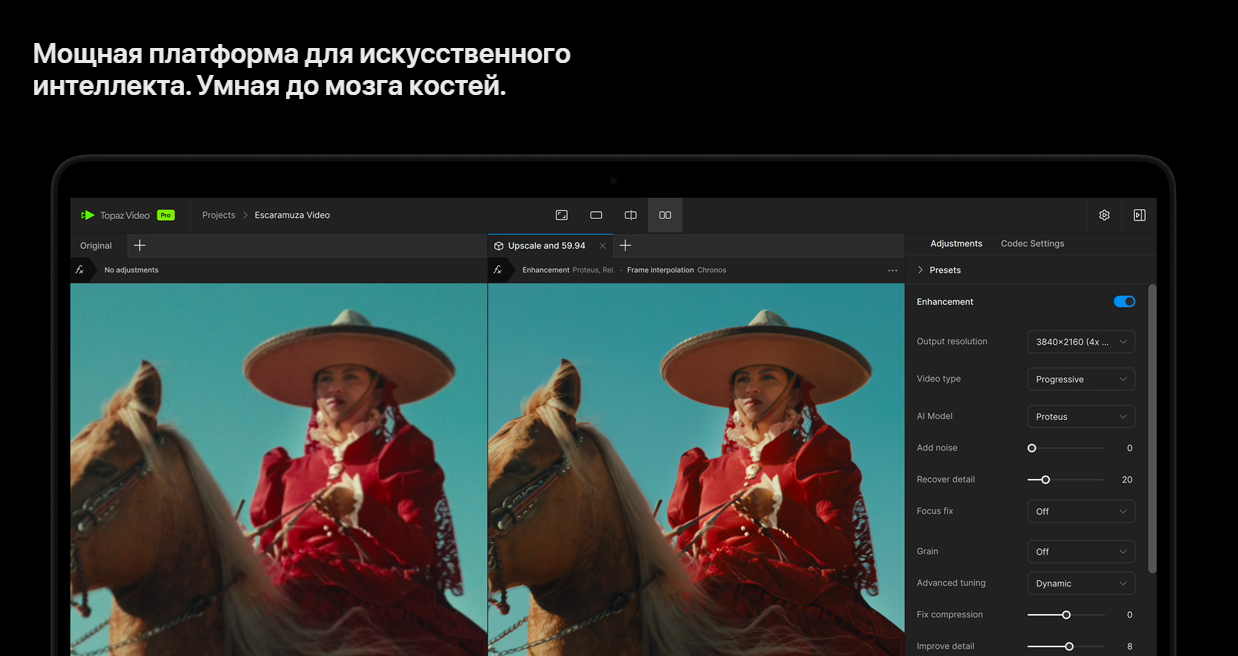Open the Output resolution dropdown
Viewport: 1238px width, 656px height.
[x=1081, y=342]
